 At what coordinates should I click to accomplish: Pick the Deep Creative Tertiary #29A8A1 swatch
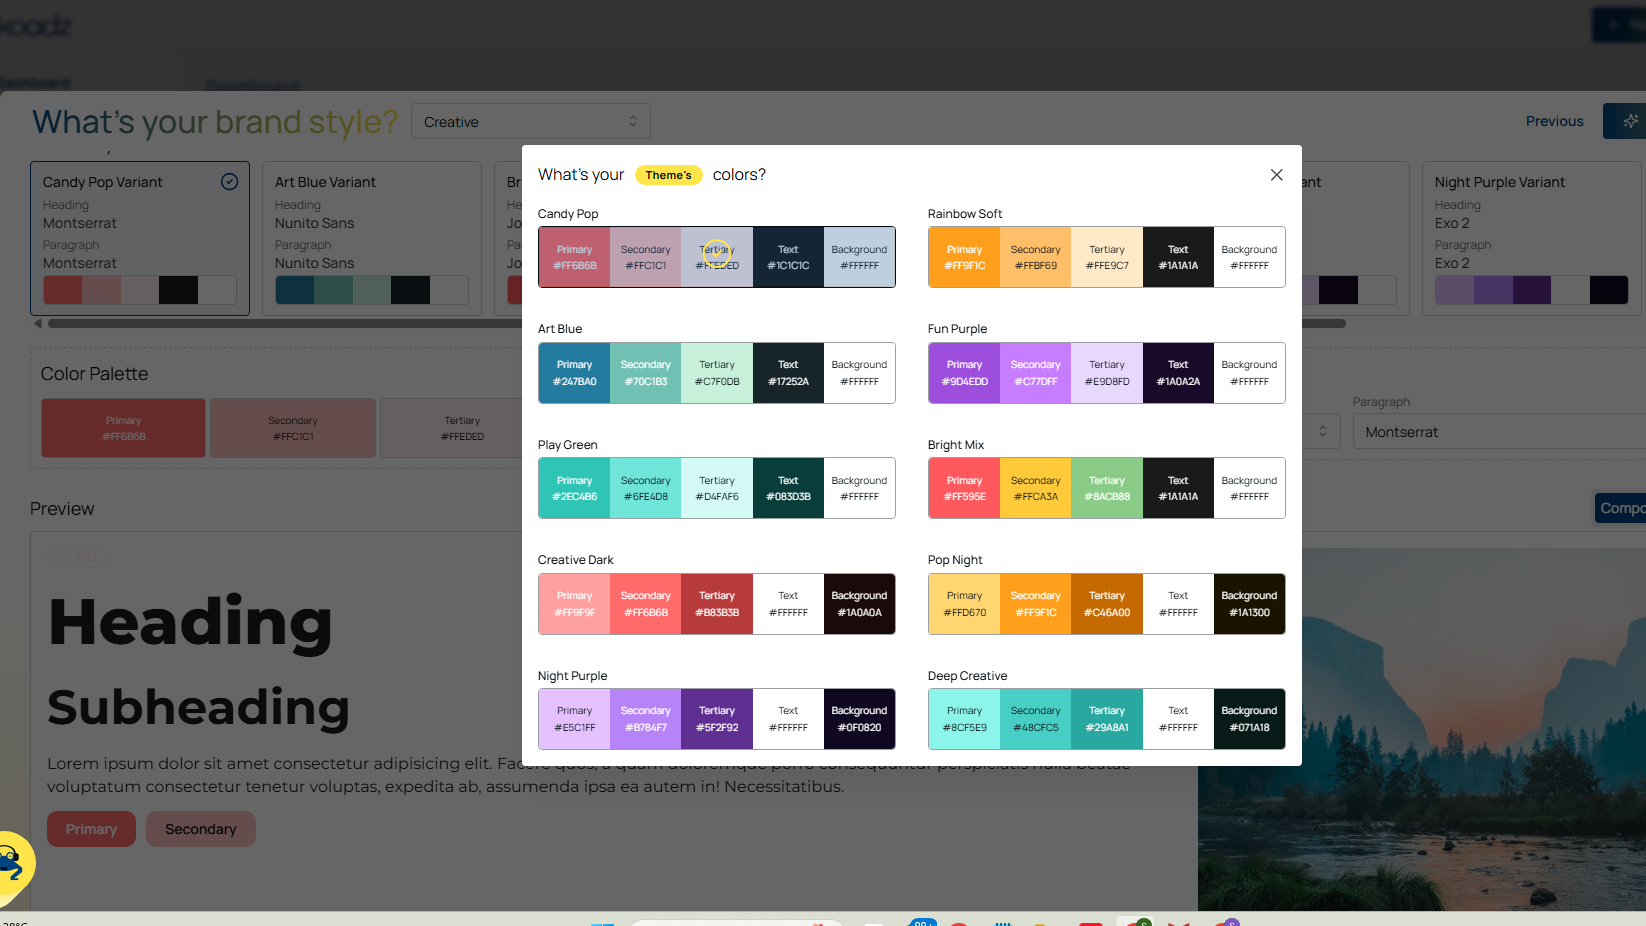(x=1106, y=719)
